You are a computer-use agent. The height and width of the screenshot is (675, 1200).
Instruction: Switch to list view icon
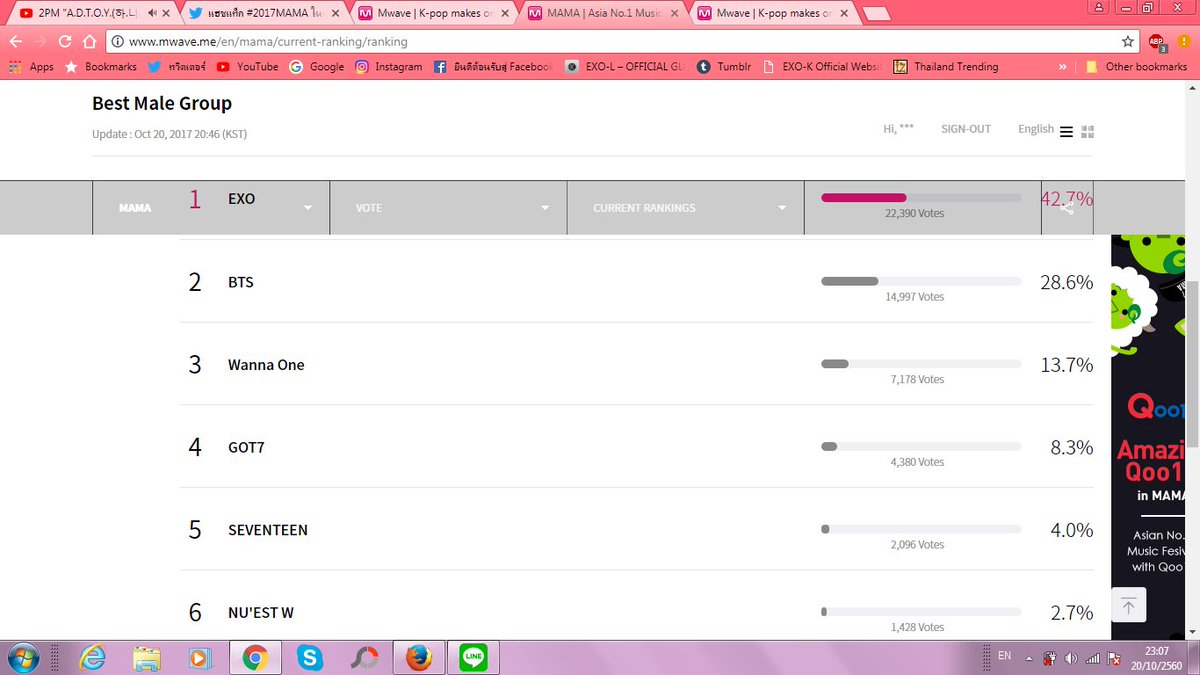coord(1066,131)
